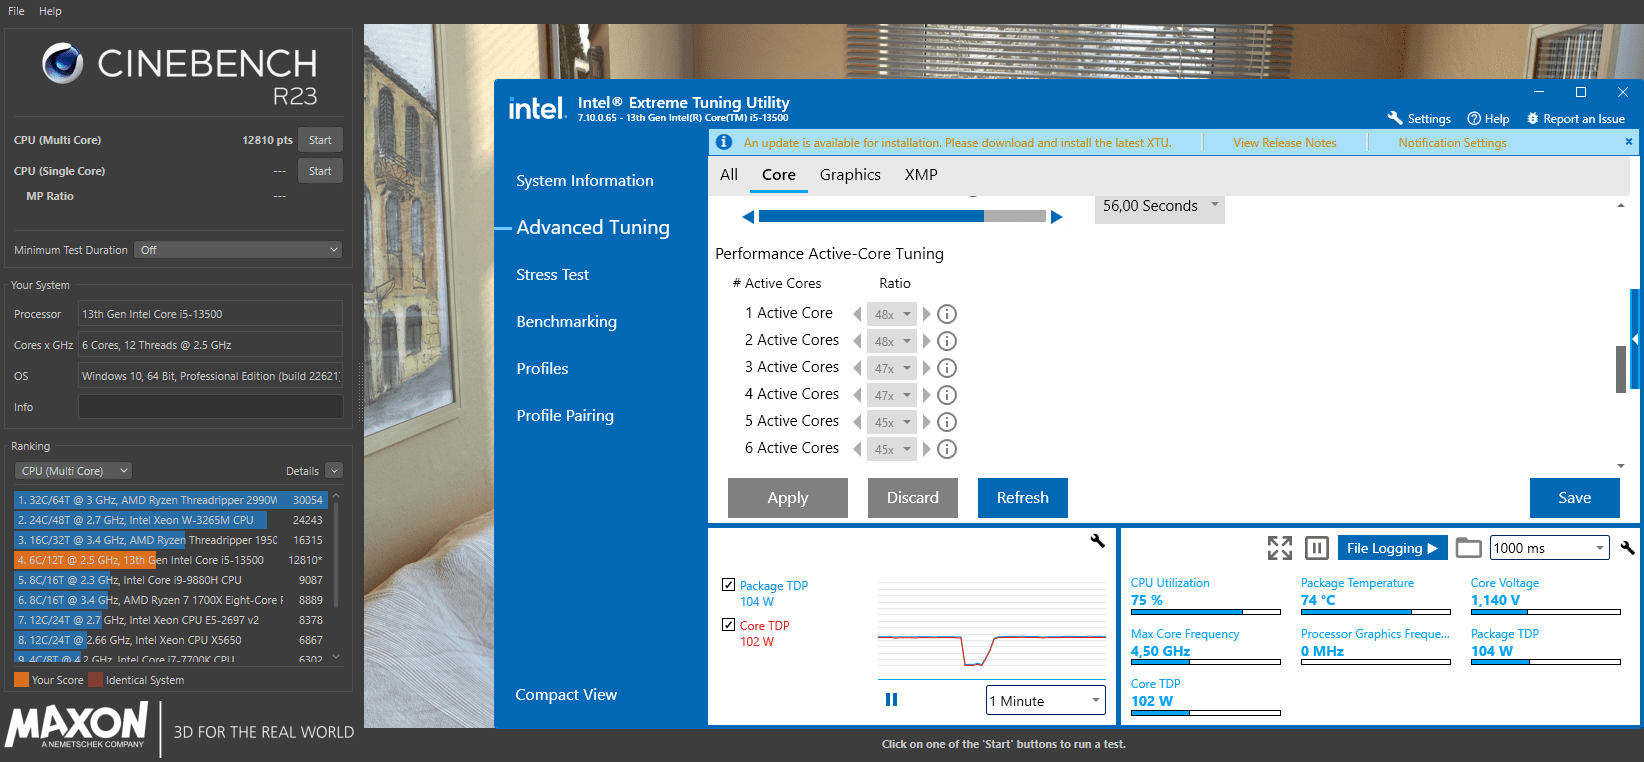Open the Profiles section
The height and width of the screenshot is (762, 1644).
[x=542, y=368]
